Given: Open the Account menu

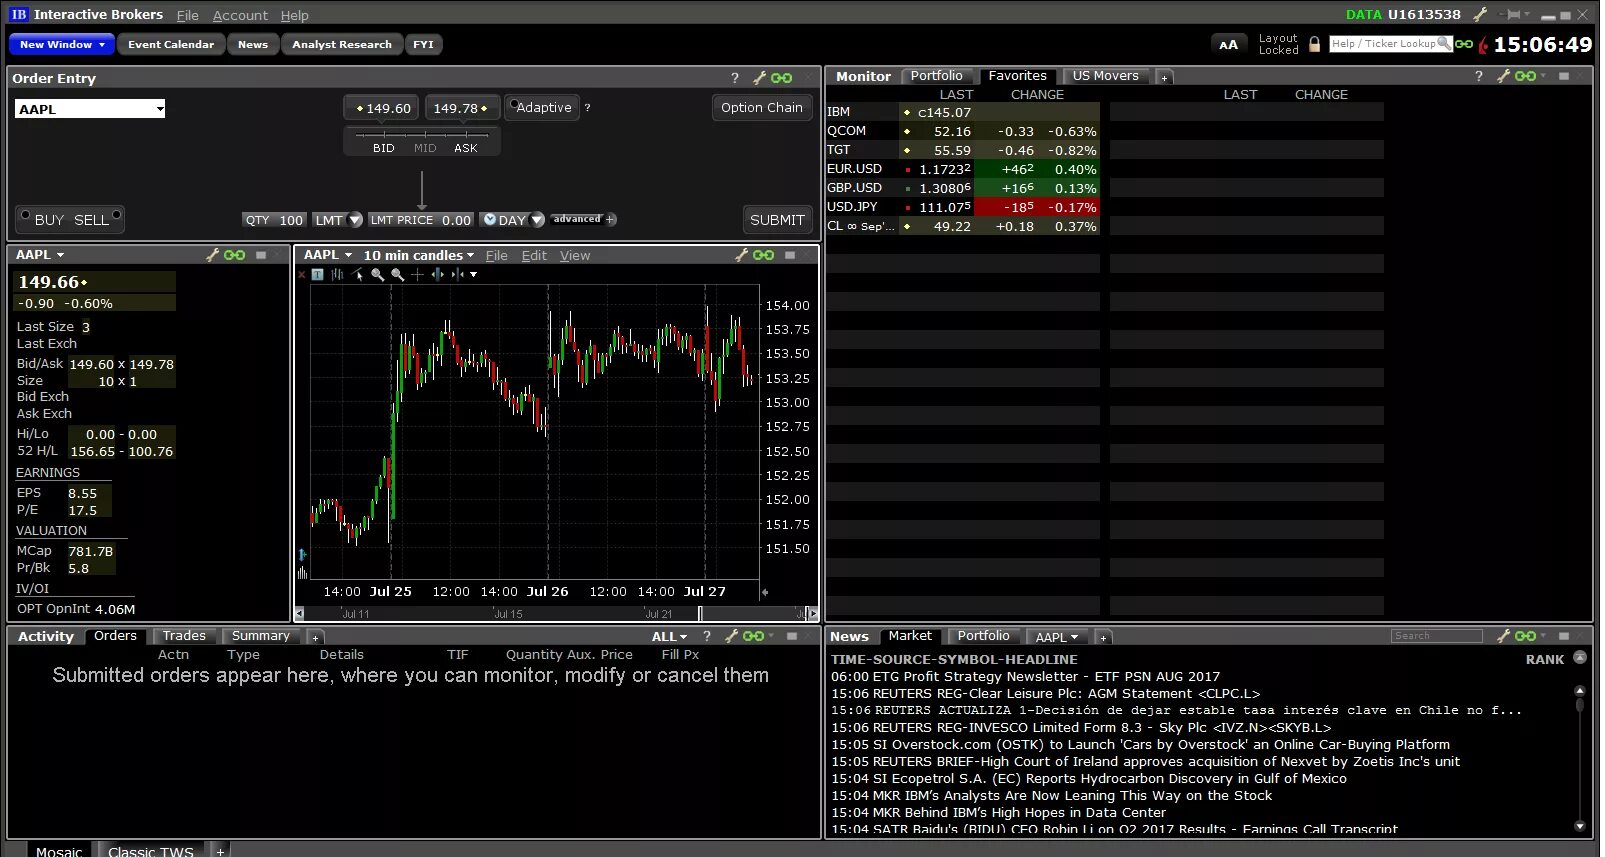Looking at the screenshot, I should [240, 15].
